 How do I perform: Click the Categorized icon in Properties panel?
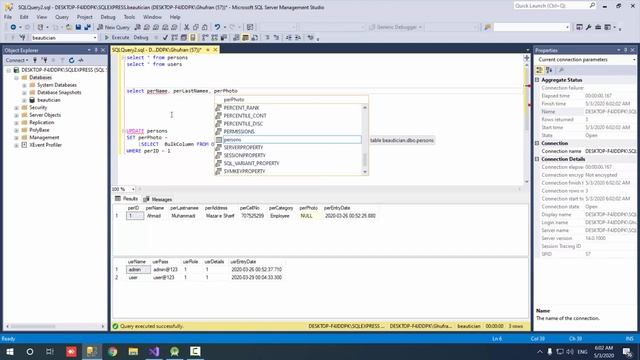[x=540, y=70]
